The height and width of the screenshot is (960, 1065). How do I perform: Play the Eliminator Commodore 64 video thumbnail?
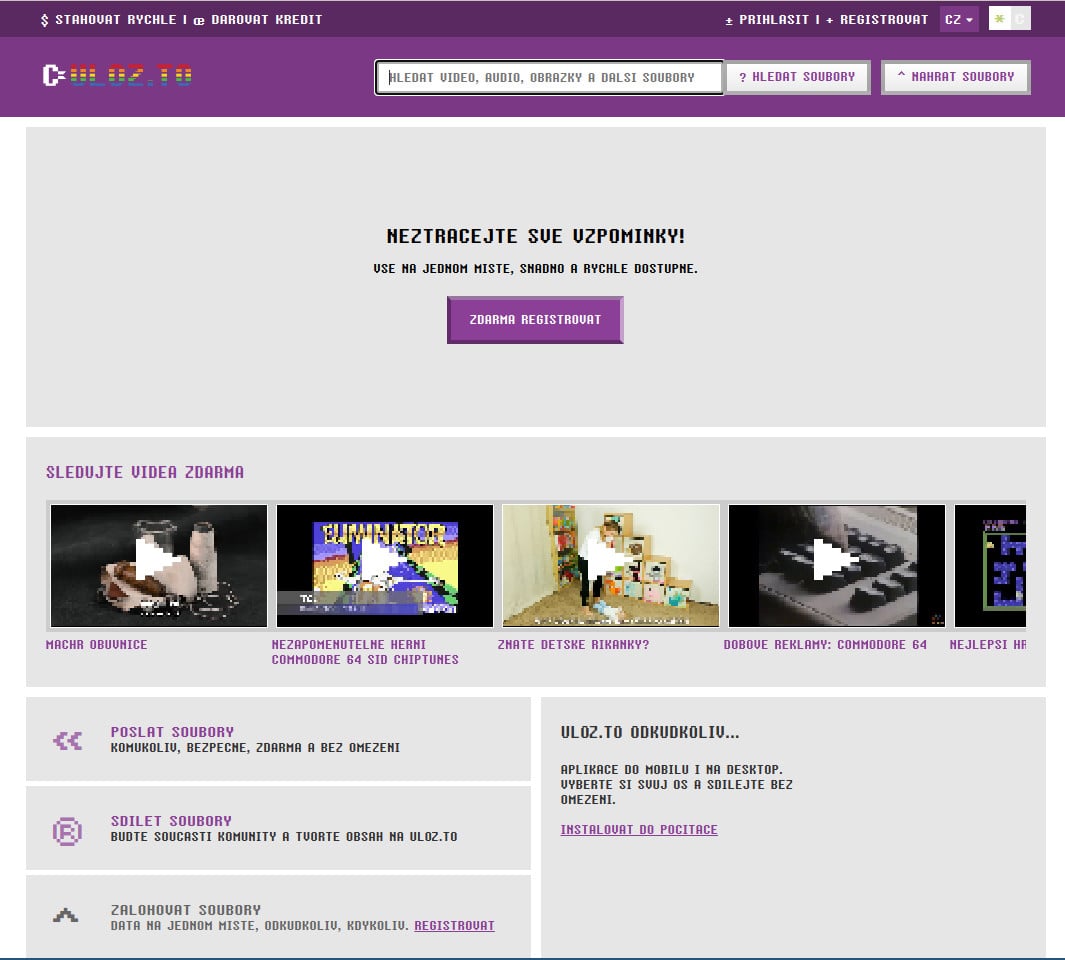click(384, 565)
